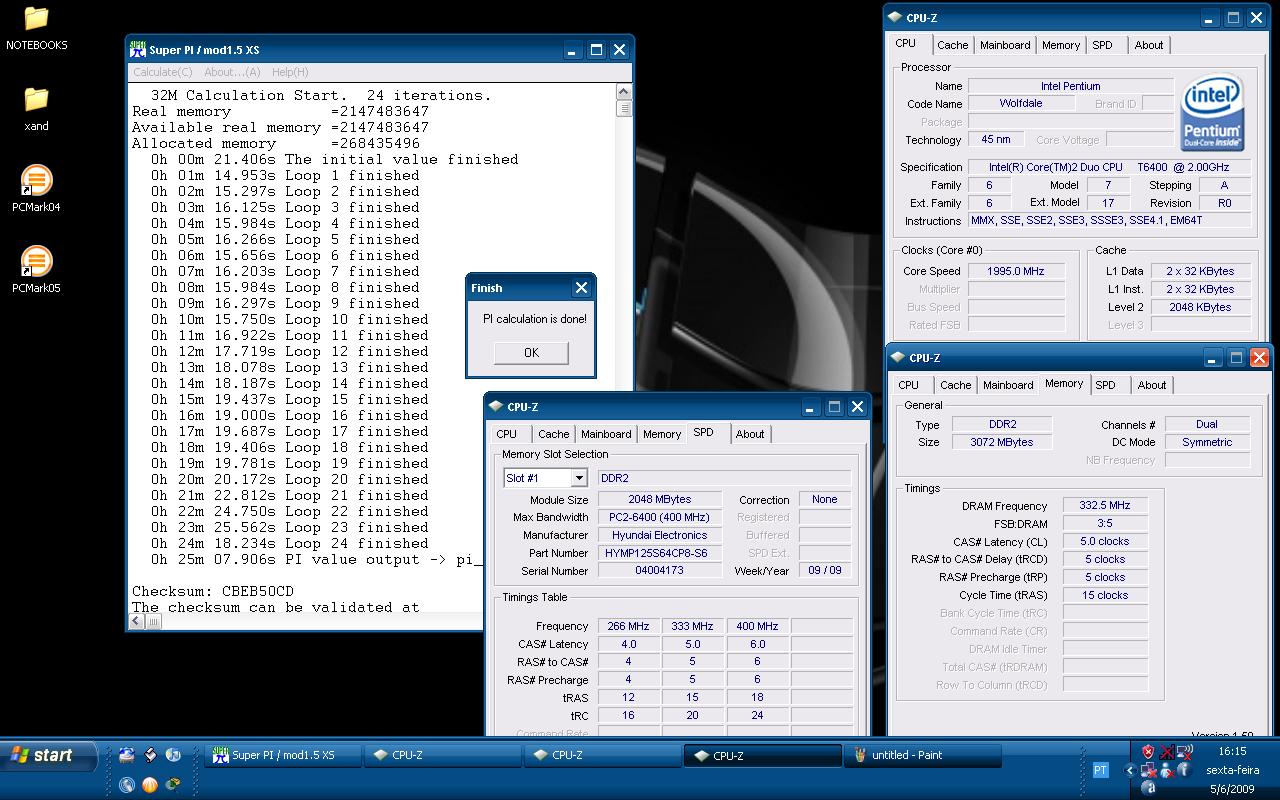
Task: Click the black-and-white quick launch icon
Action: (x=150, y=755)
